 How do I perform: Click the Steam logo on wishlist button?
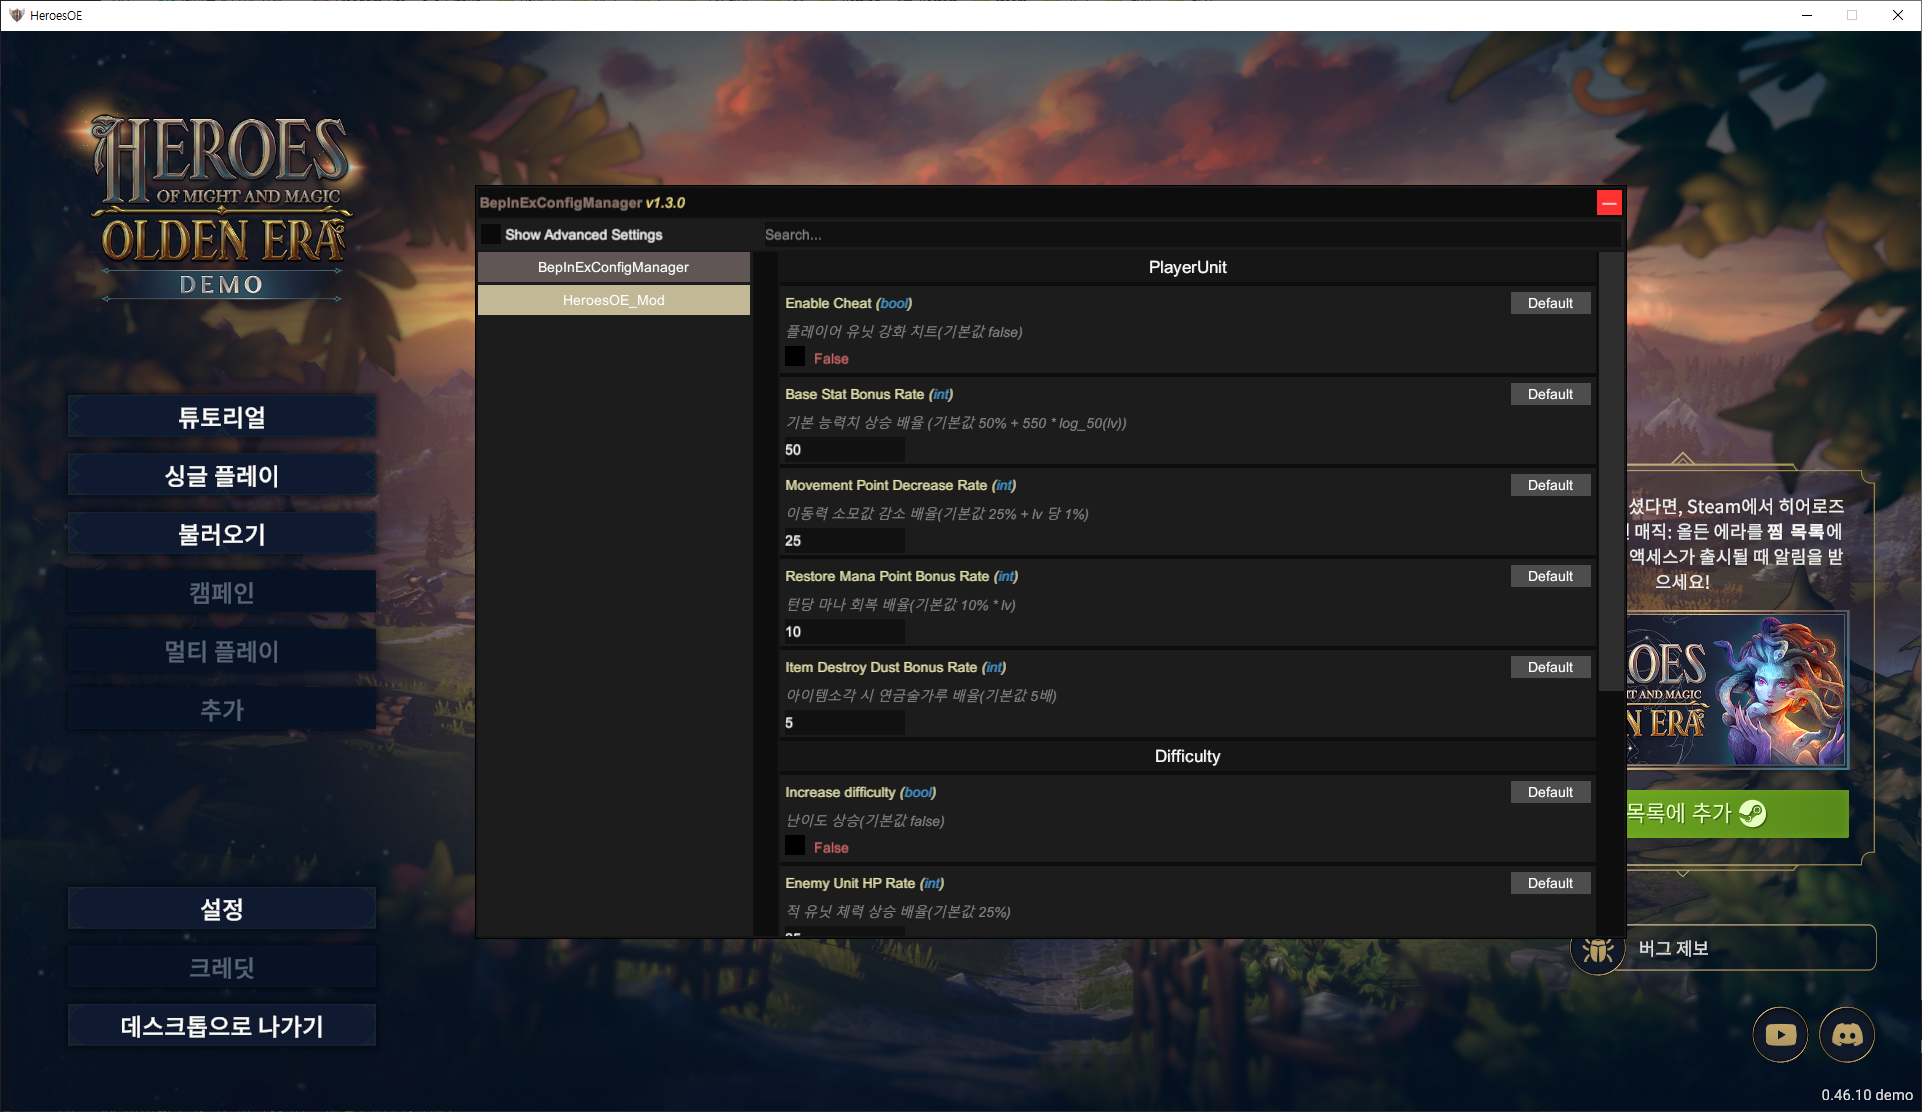1752,813
